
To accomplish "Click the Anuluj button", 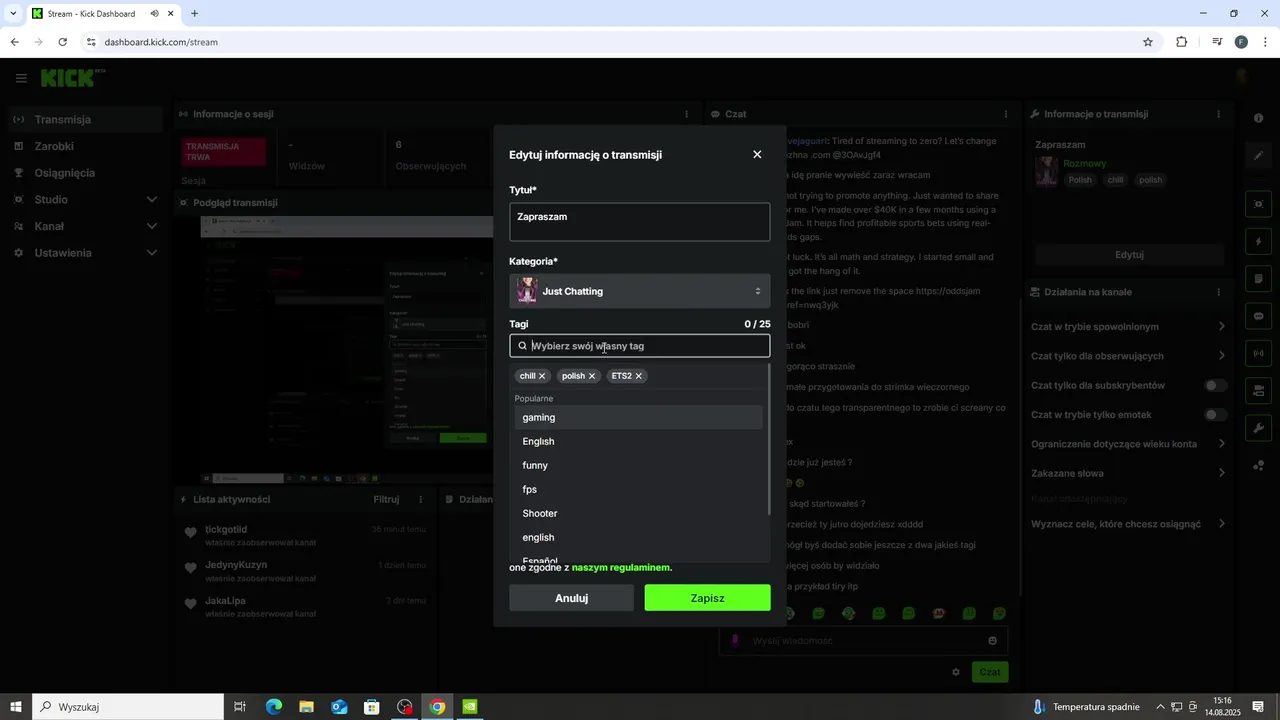I will (x=571, y=598).
